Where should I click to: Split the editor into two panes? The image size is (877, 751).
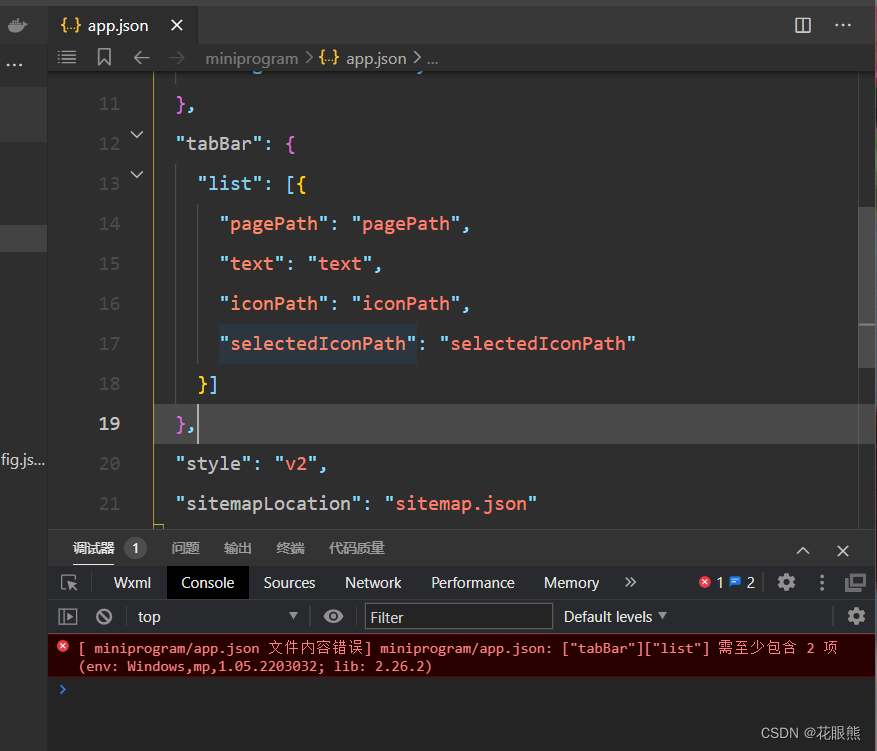(803, 25)
